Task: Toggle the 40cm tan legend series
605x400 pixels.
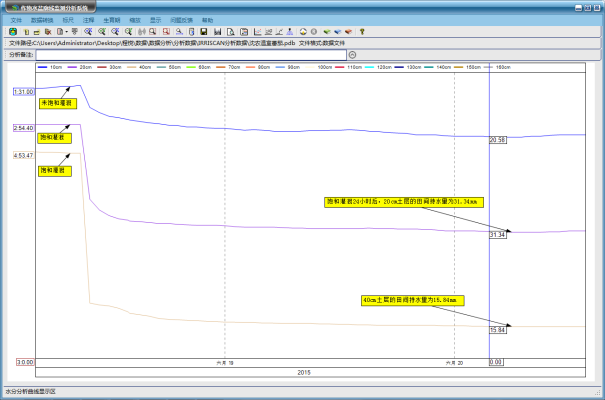Action: tap(139, 67)
